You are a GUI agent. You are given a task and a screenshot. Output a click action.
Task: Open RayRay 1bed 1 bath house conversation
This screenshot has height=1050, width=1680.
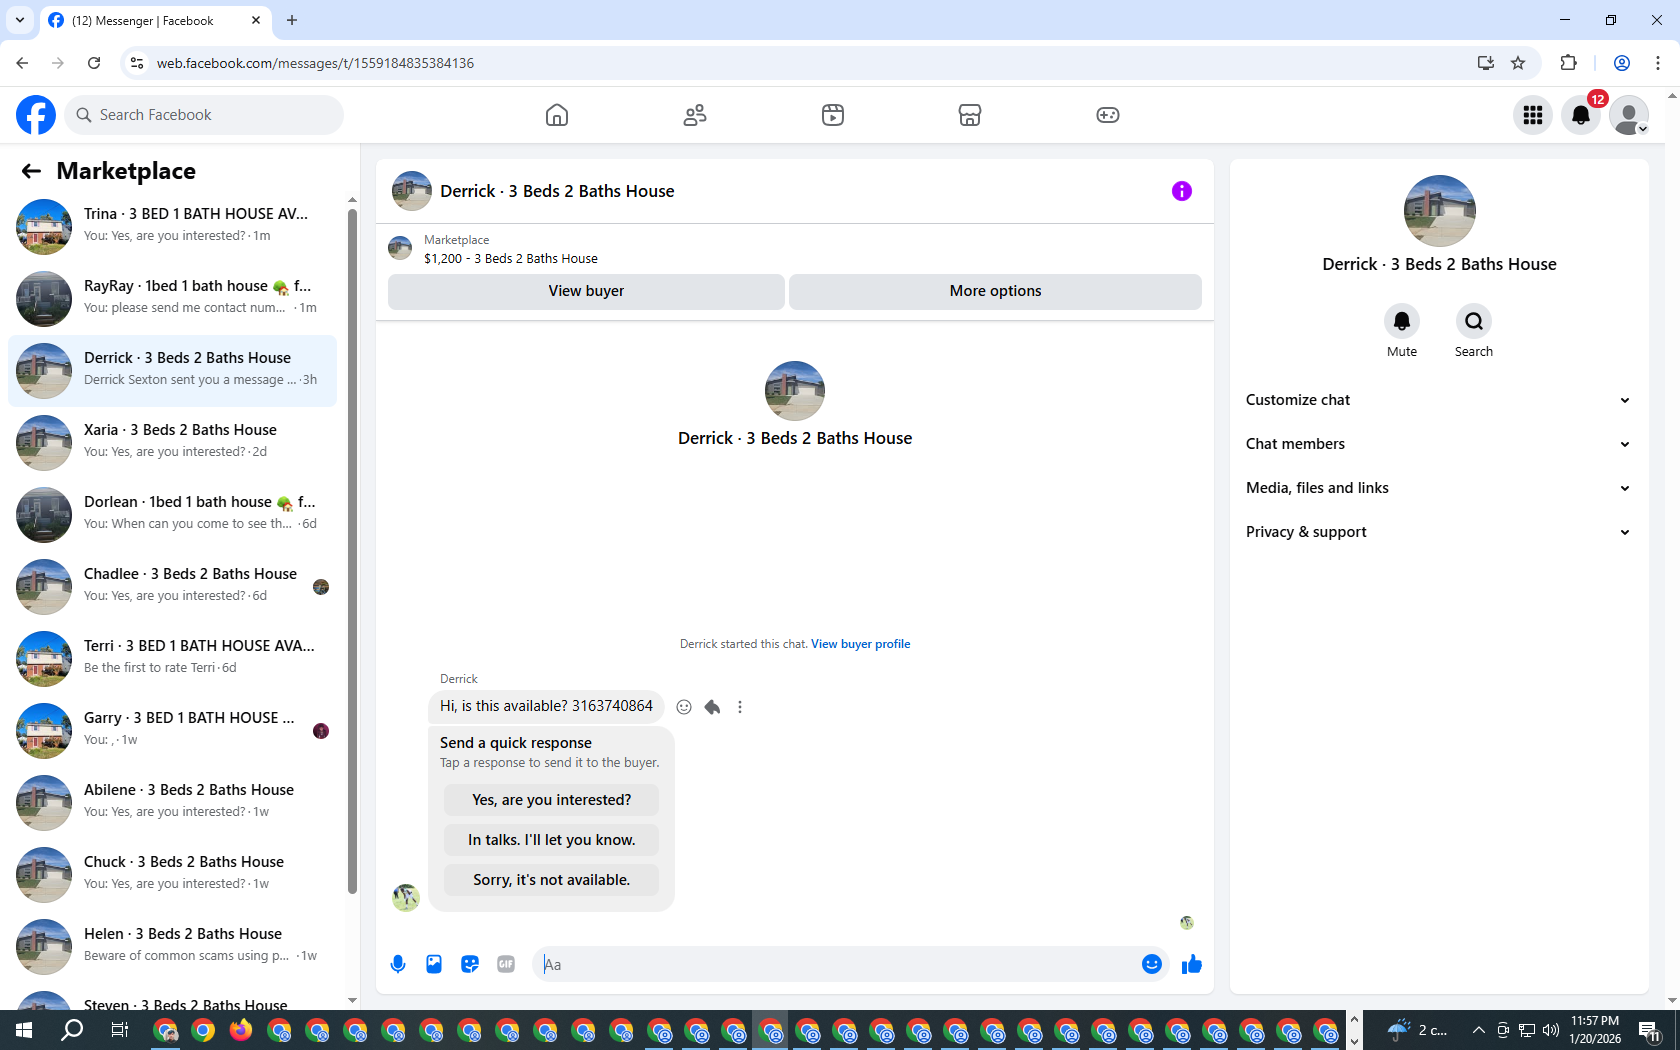click(172, 298)
